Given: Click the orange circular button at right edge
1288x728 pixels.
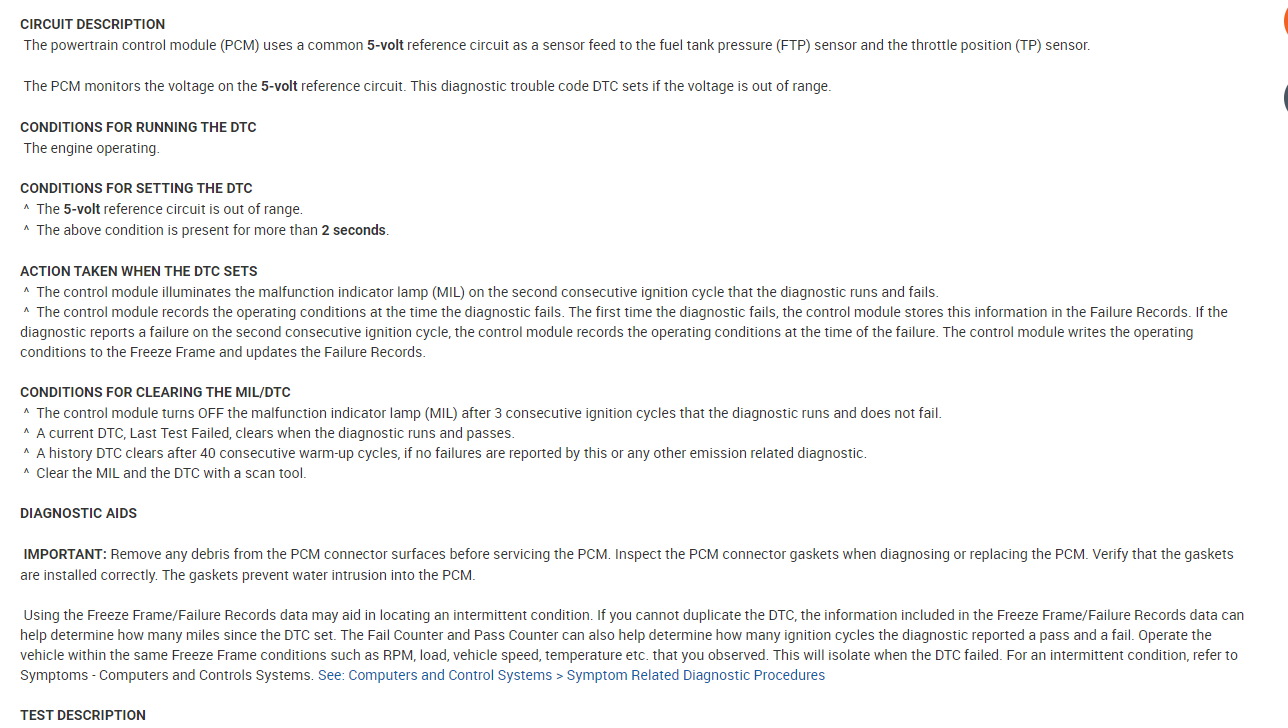Looking at the screenshot, I should (1284, 22).
